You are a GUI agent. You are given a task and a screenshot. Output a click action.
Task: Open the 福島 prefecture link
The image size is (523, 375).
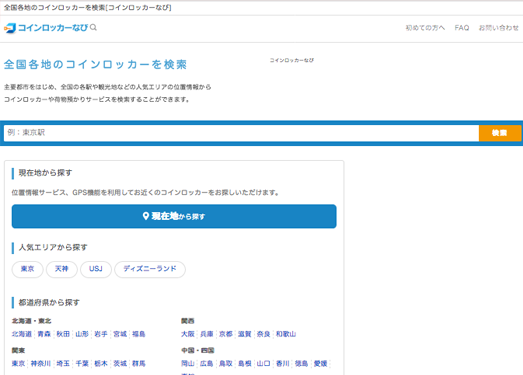coord(139,334)
